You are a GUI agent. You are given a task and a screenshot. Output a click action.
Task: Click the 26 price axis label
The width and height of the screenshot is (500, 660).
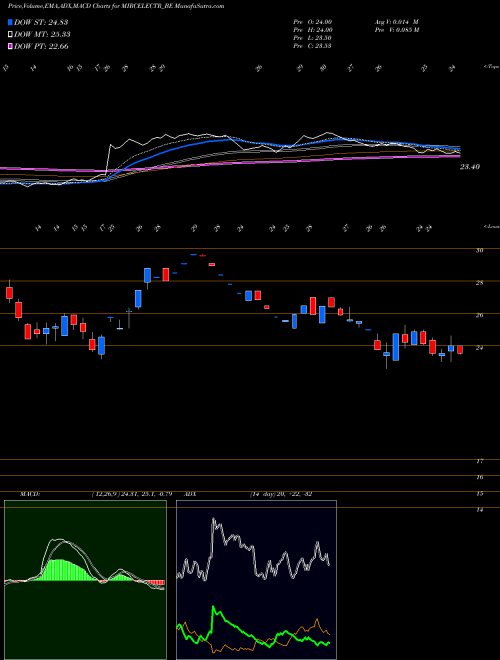coord(479,316)
